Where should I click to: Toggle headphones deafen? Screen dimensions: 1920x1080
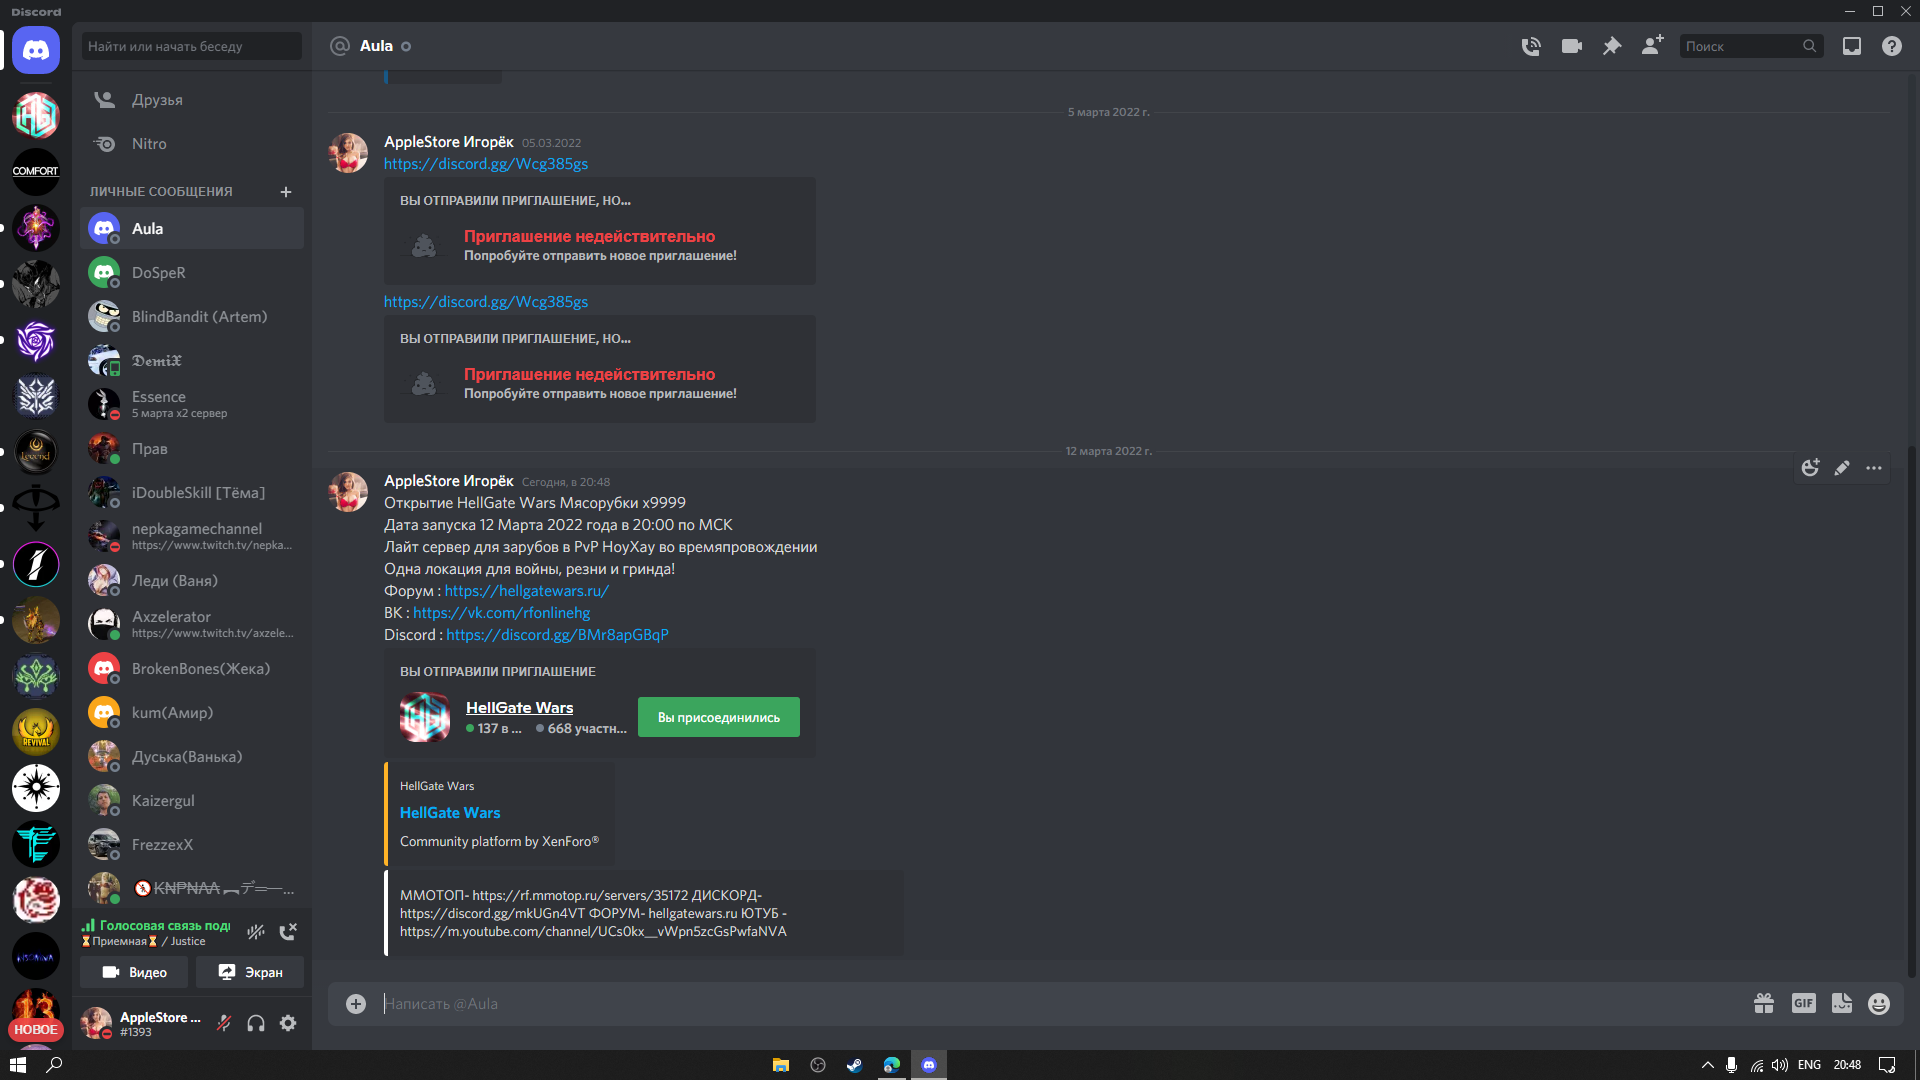point(256,1023)
